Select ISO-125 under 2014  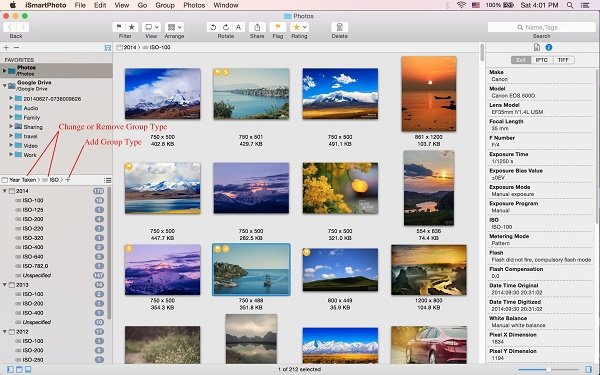[33, 210]
